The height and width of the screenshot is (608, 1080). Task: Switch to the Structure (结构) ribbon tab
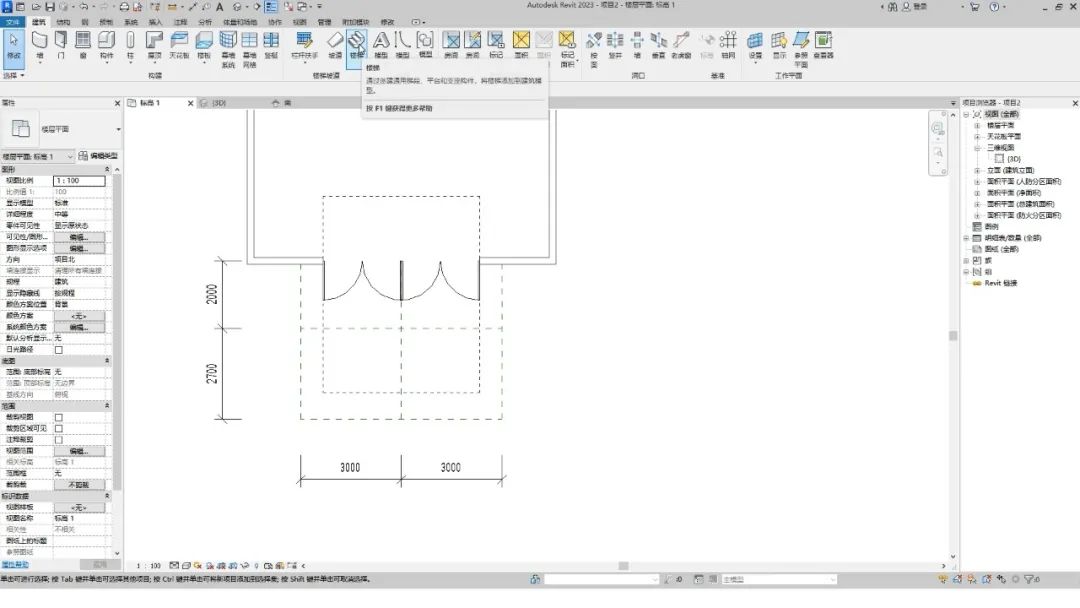pos(63,22)
